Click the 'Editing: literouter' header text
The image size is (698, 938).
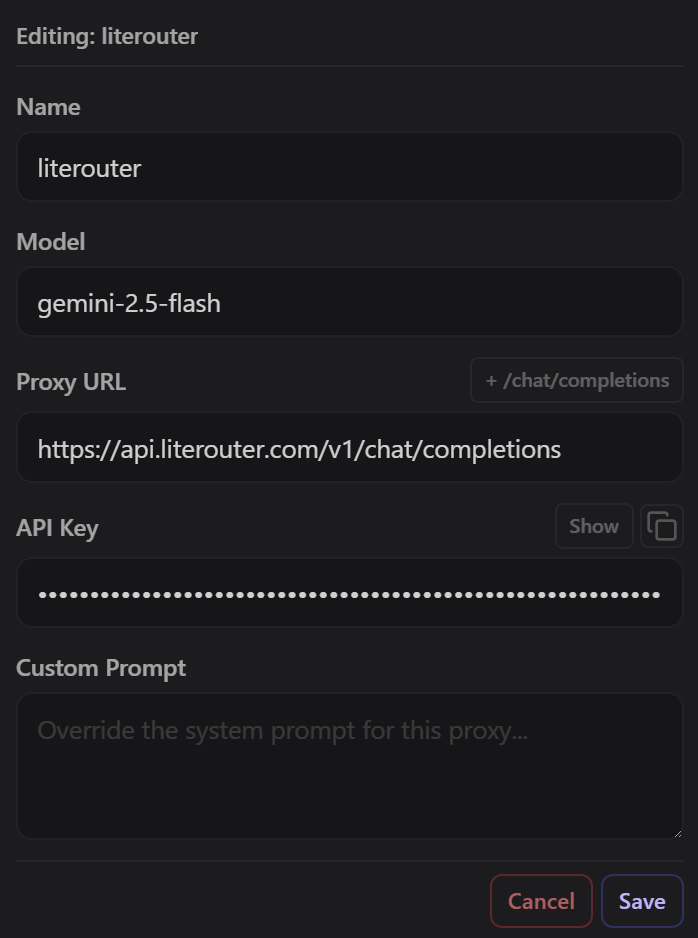[107, 36]
